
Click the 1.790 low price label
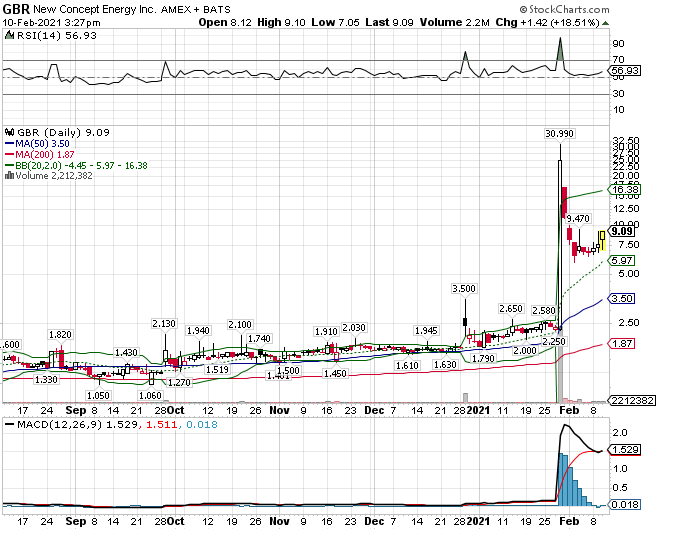point(483,358)
